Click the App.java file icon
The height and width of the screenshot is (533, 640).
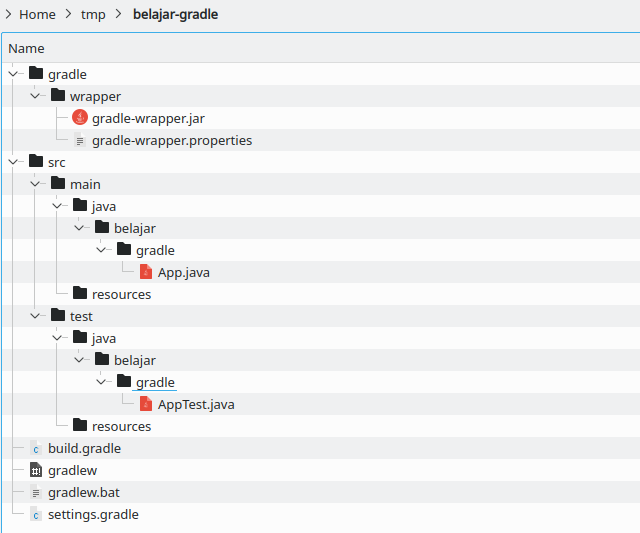click(x=146, y=272)
